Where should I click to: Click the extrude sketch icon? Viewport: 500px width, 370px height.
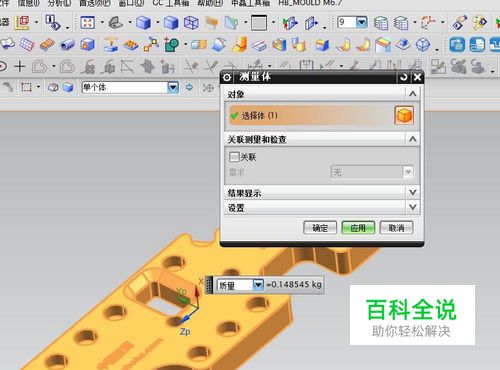[x=111, y=45]
